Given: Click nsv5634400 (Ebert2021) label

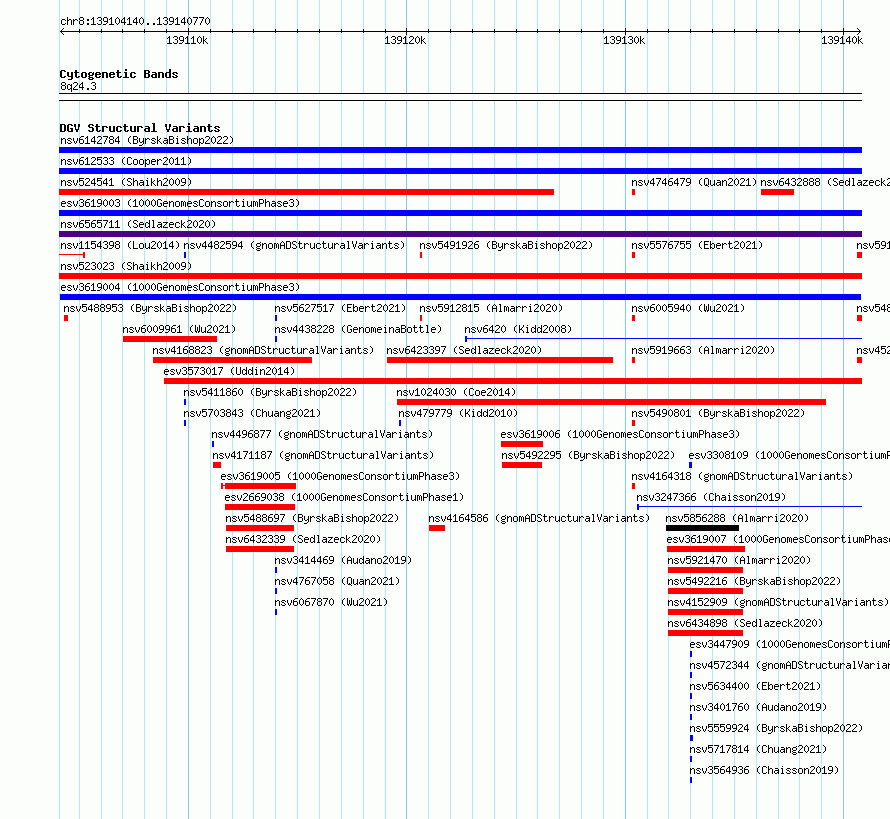Looking at the screenshot, I should (755, 686).
